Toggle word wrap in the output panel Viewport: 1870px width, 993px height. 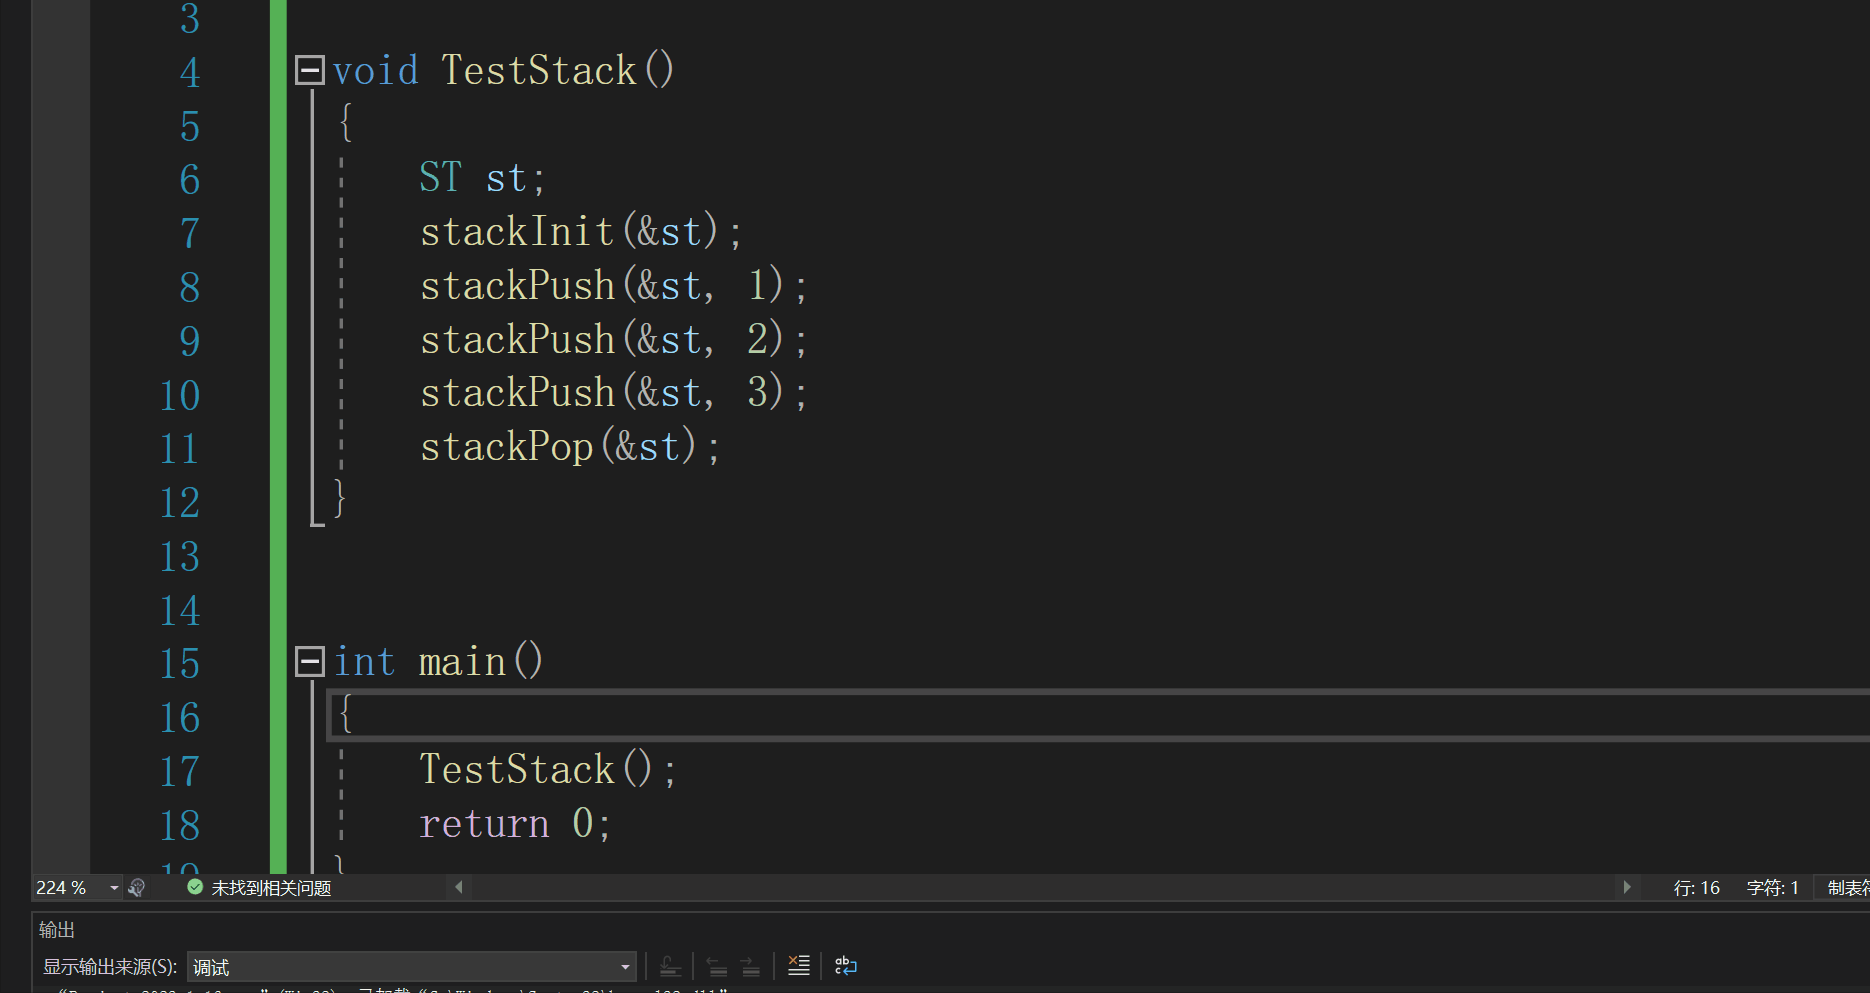click(846, 966)
